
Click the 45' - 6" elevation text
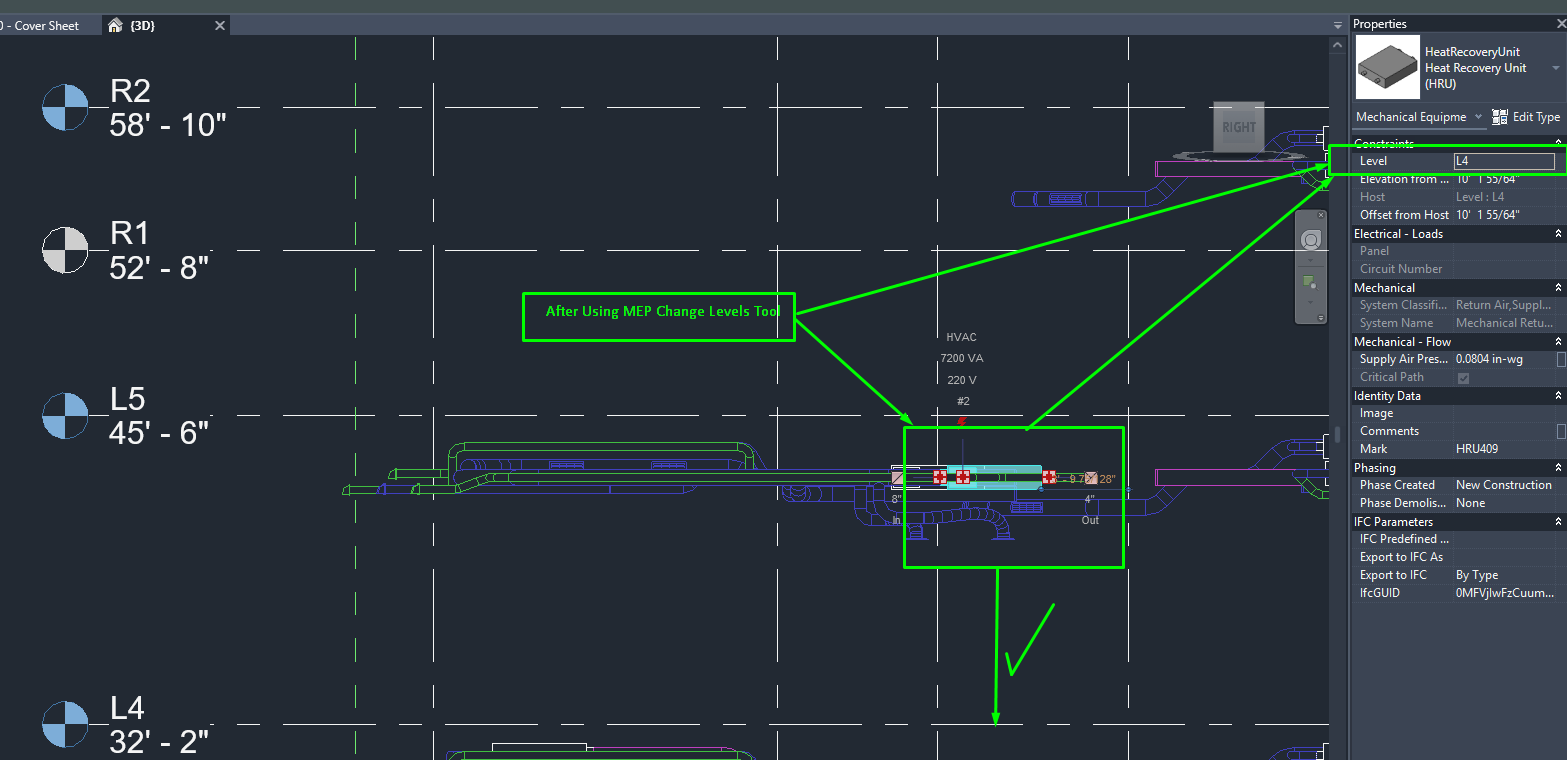(159, 432)
